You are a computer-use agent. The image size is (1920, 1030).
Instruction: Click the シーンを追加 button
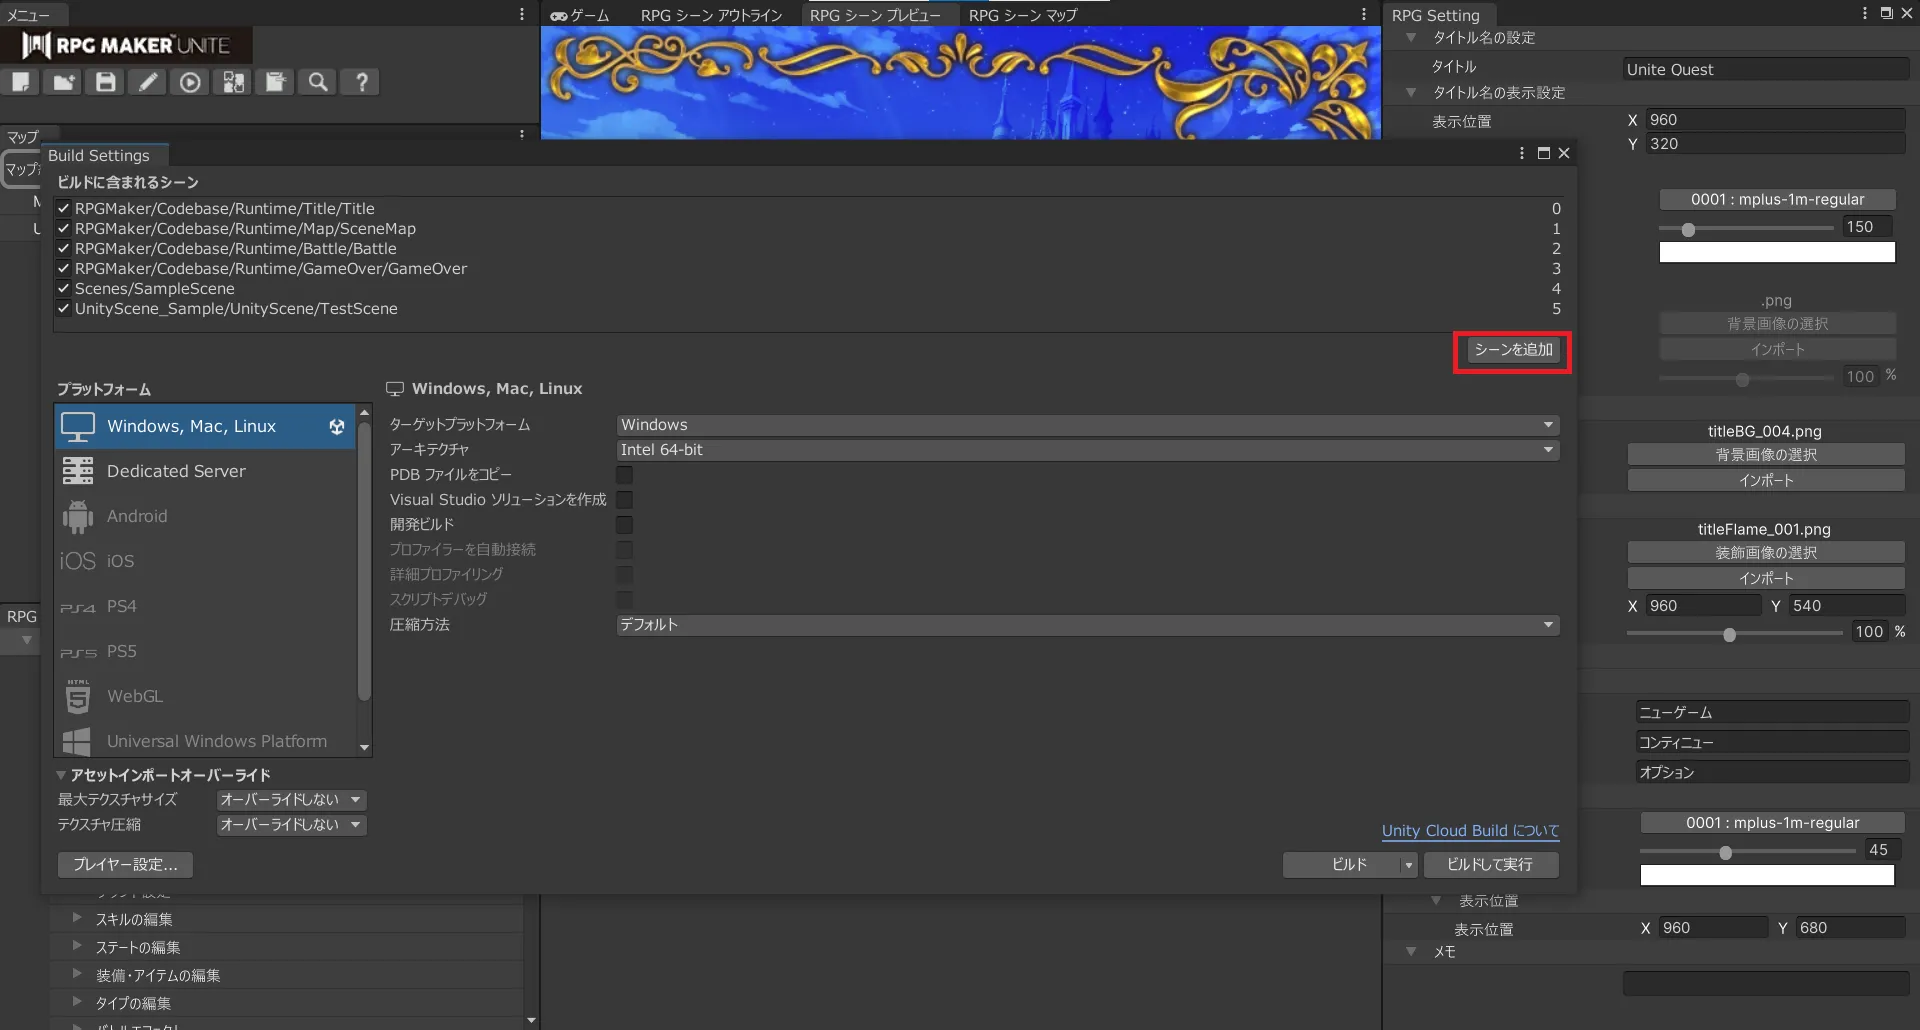click(1512, 350)
